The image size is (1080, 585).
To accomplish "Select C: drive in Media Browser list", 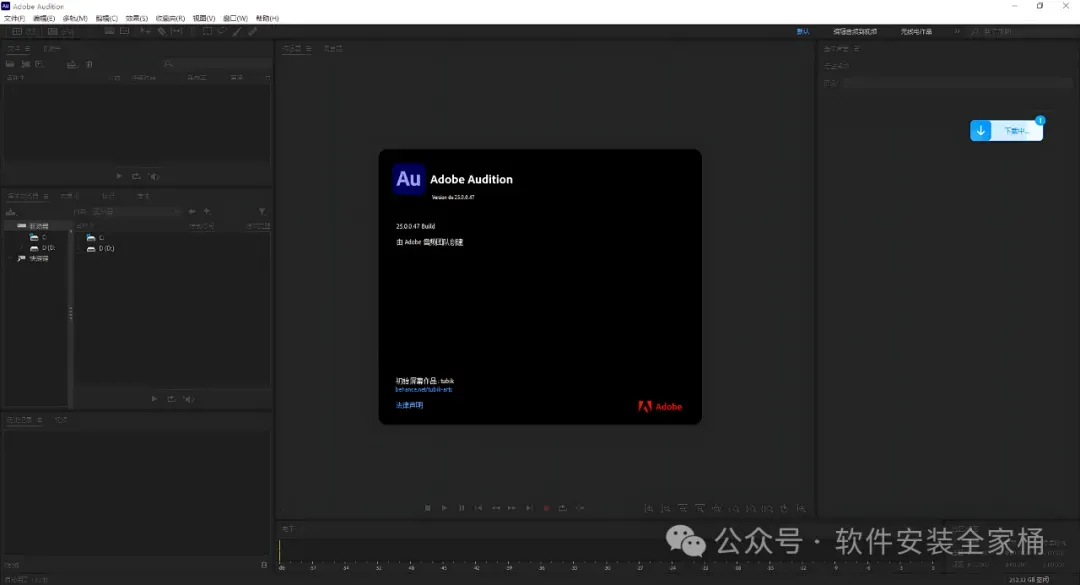I will coord(96,238).
